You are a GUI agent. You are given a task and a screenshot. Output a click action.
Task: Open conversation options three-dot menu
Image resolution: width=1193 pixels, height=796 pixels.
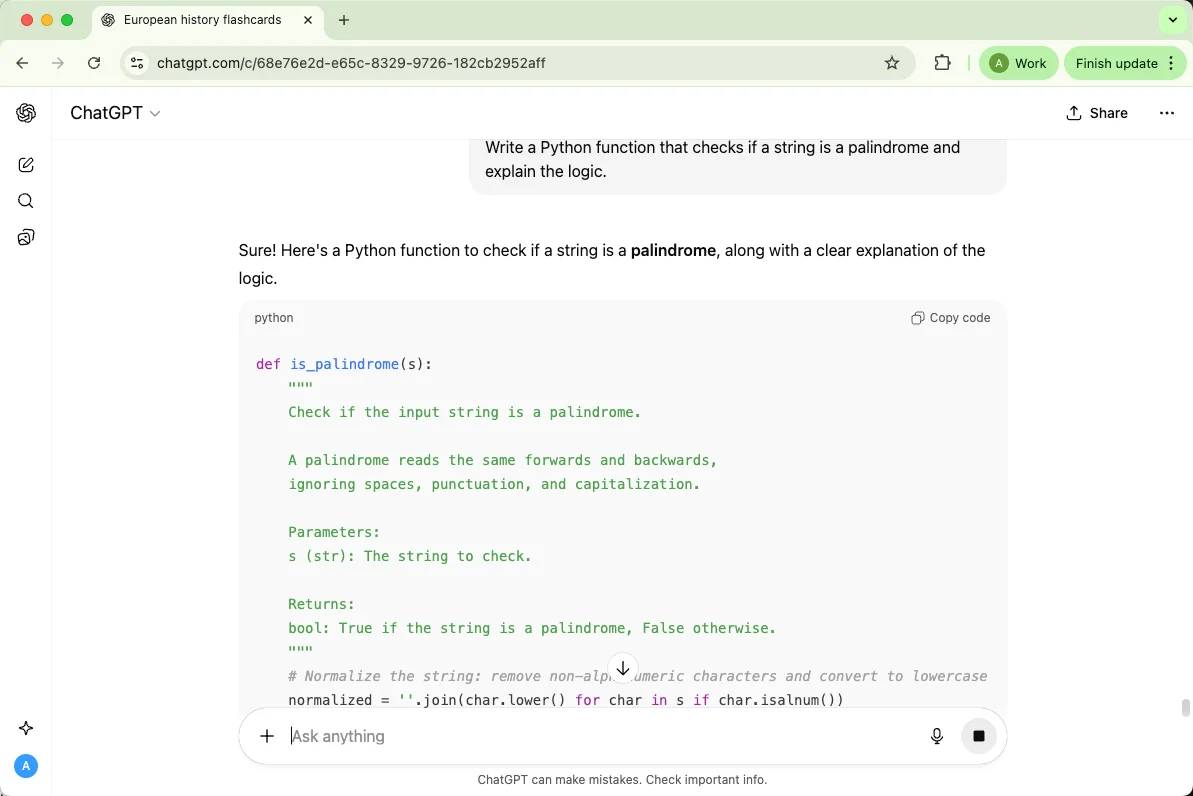[1167, 113]
